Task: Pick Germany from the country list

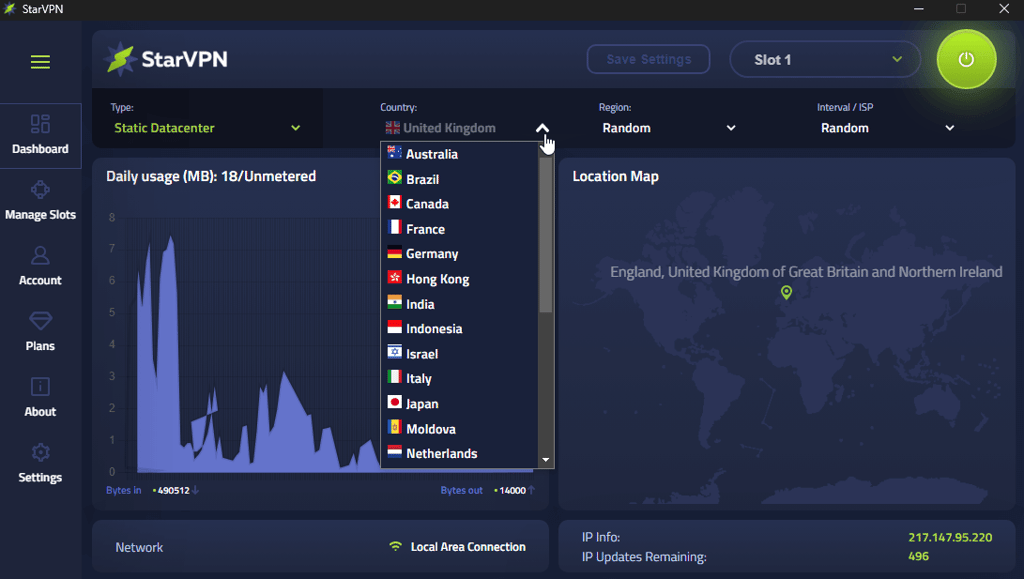Action: [x=460, y=254]
